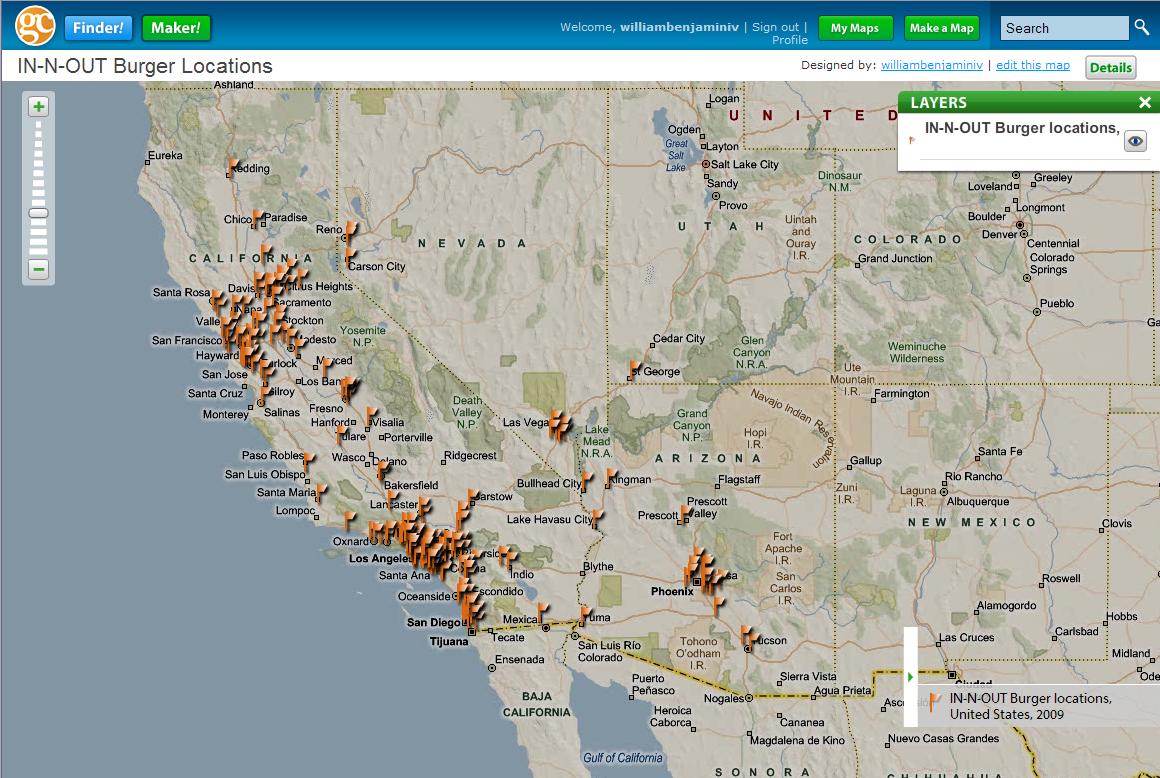1160x778 pixels.
Task: Click the San Diego map label
Action: pyautogui.click(x=433, y=623)
